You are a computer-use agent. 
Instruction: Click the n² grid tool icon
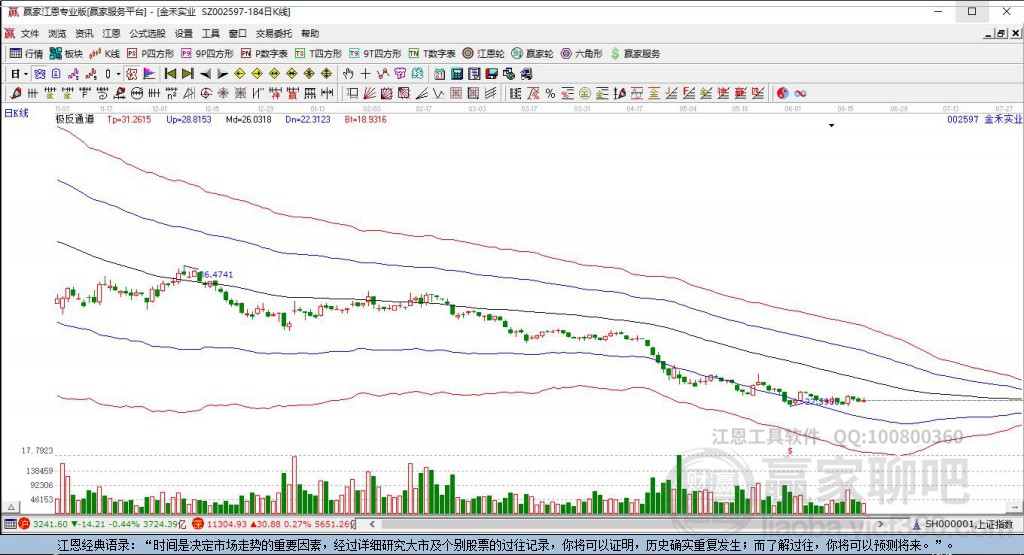[x=171, y=93]
